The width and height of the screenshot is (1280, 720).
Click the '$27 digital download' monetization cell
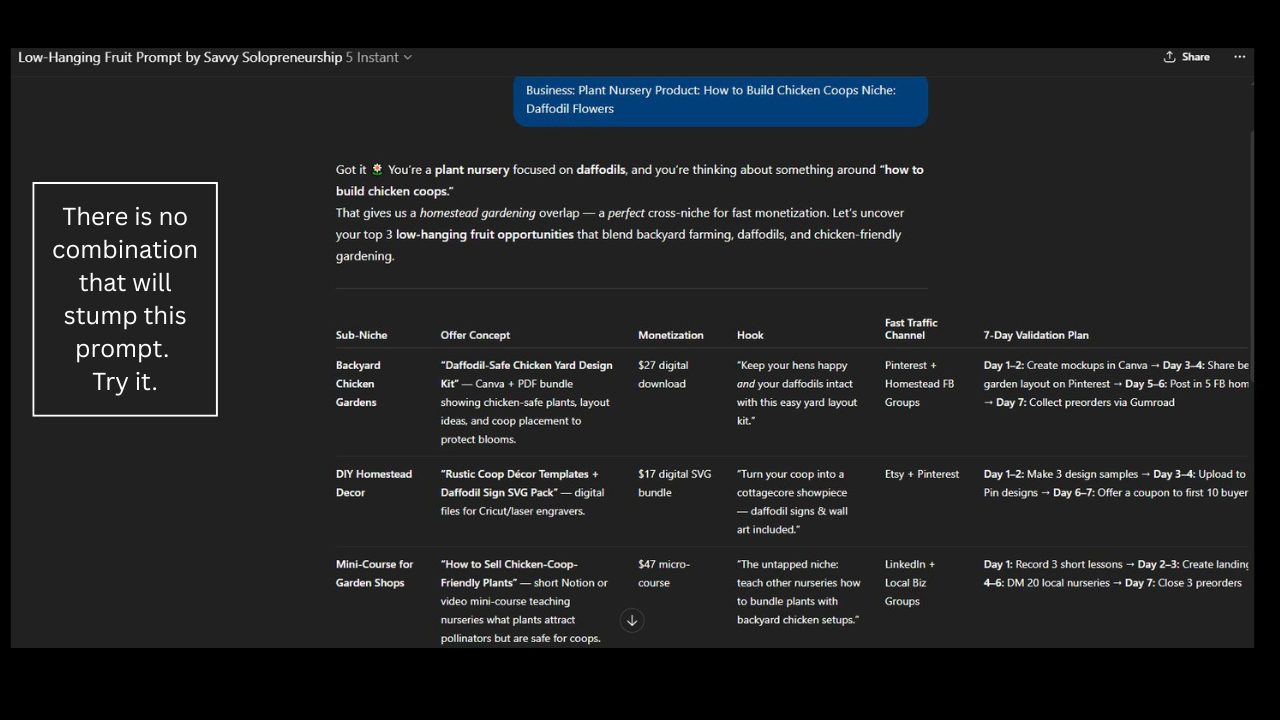[663, 374]
